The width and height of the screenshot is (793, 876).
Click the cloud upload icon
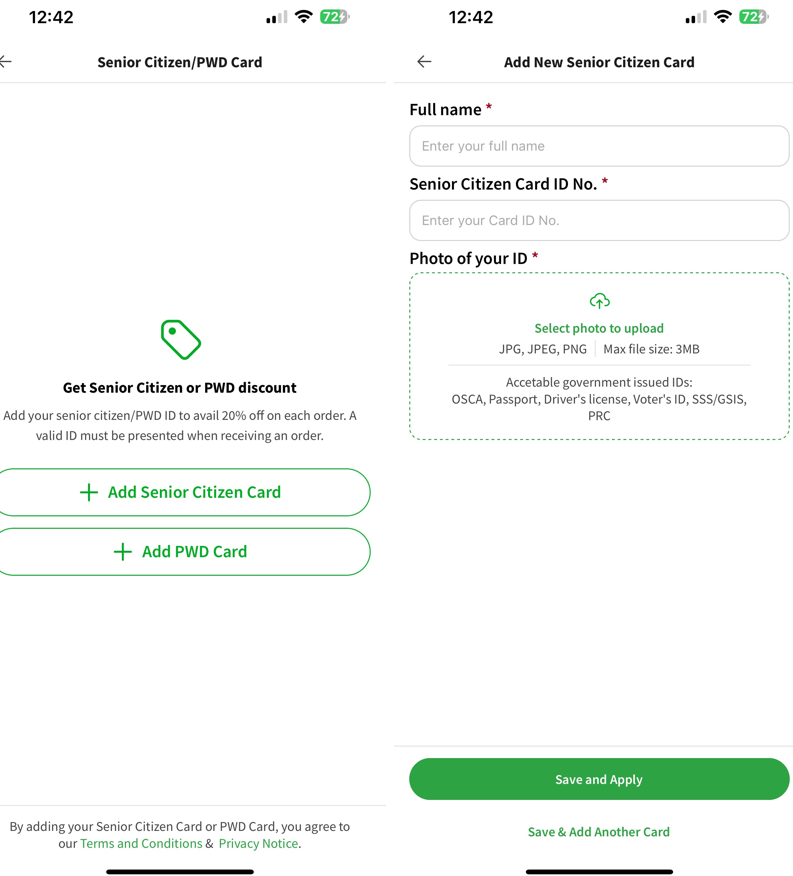(x=599, y=301)
